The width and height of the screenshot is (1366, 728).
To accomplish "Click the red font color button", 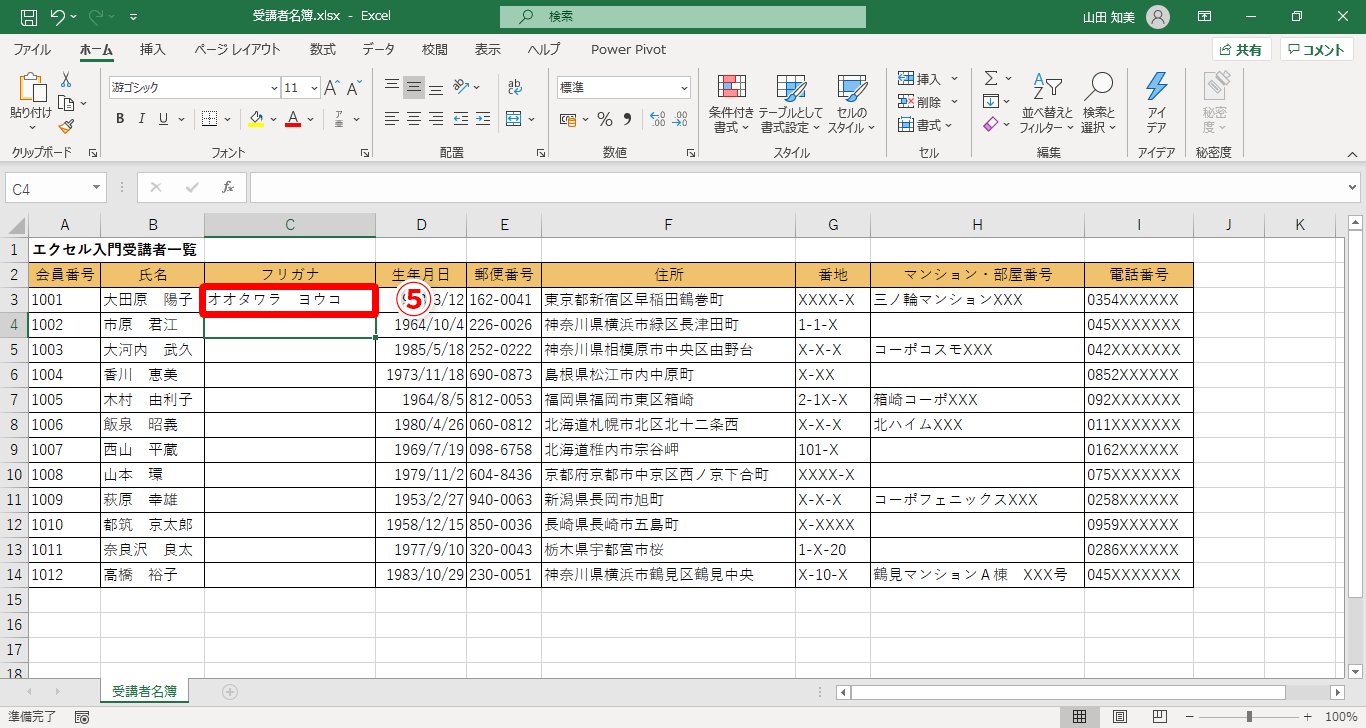I will pos(294,119).
